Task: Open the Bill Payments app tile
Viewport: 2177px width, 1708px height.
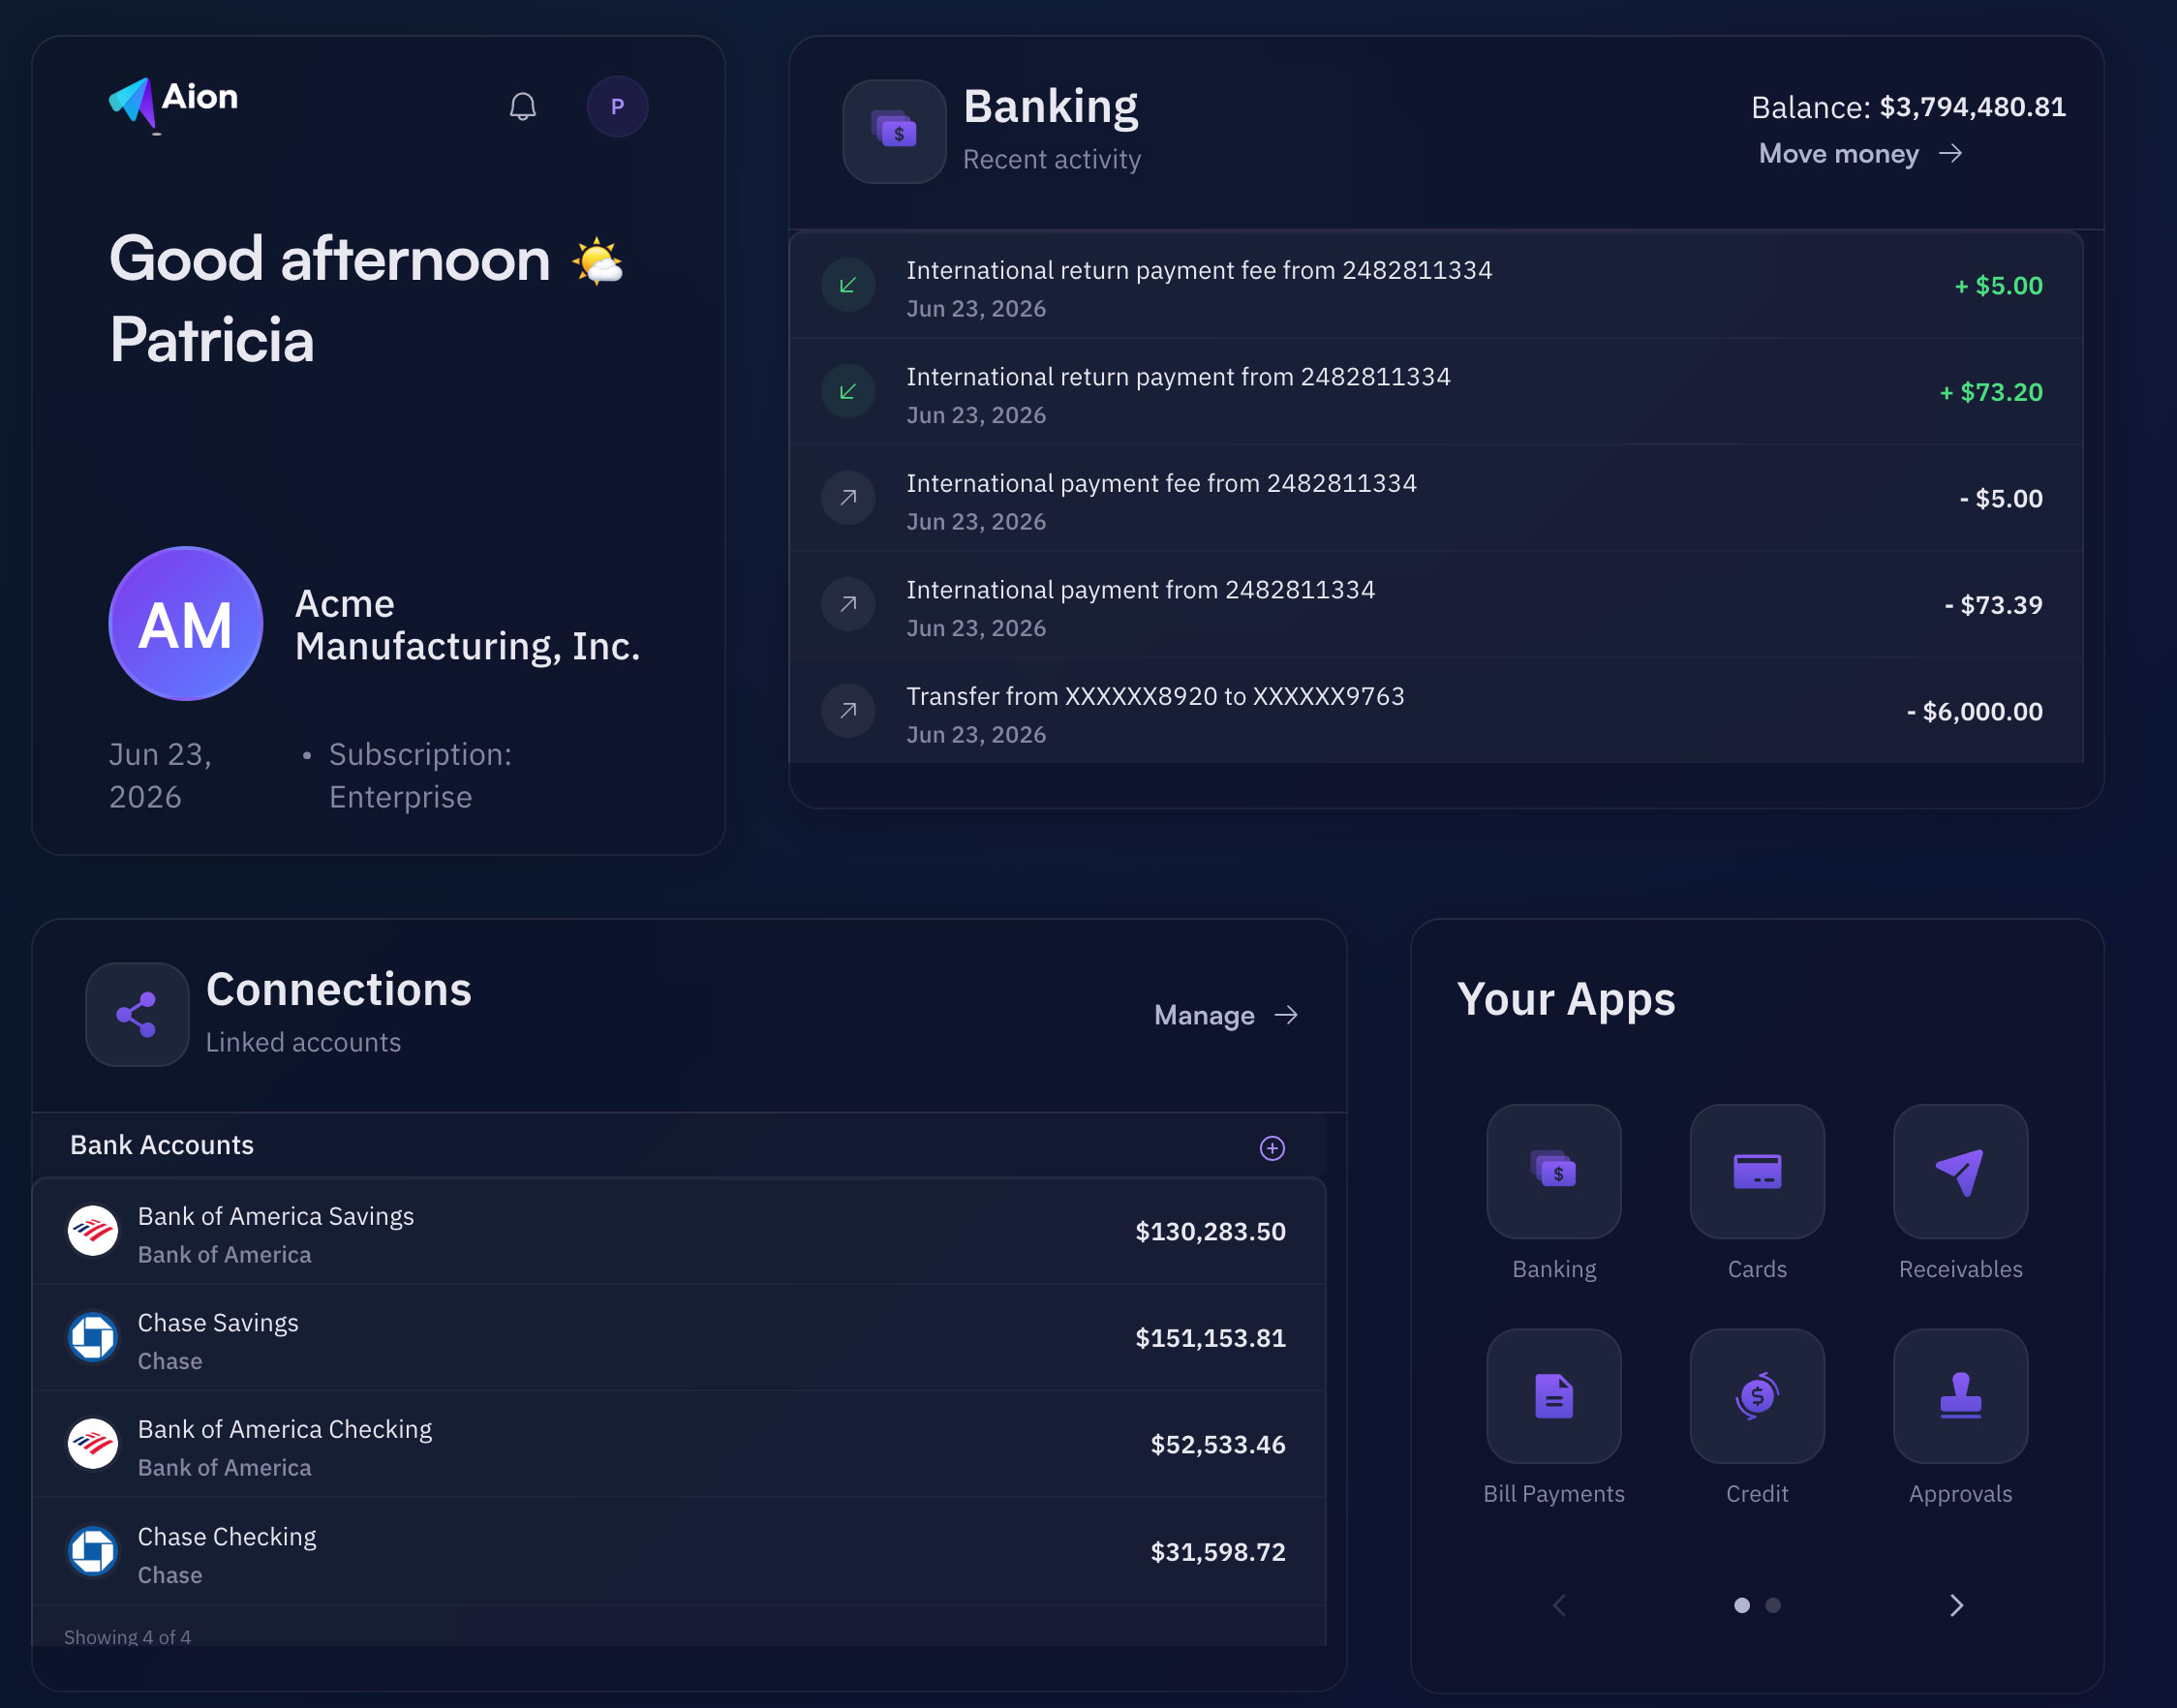Action: pos(1554,1396)
